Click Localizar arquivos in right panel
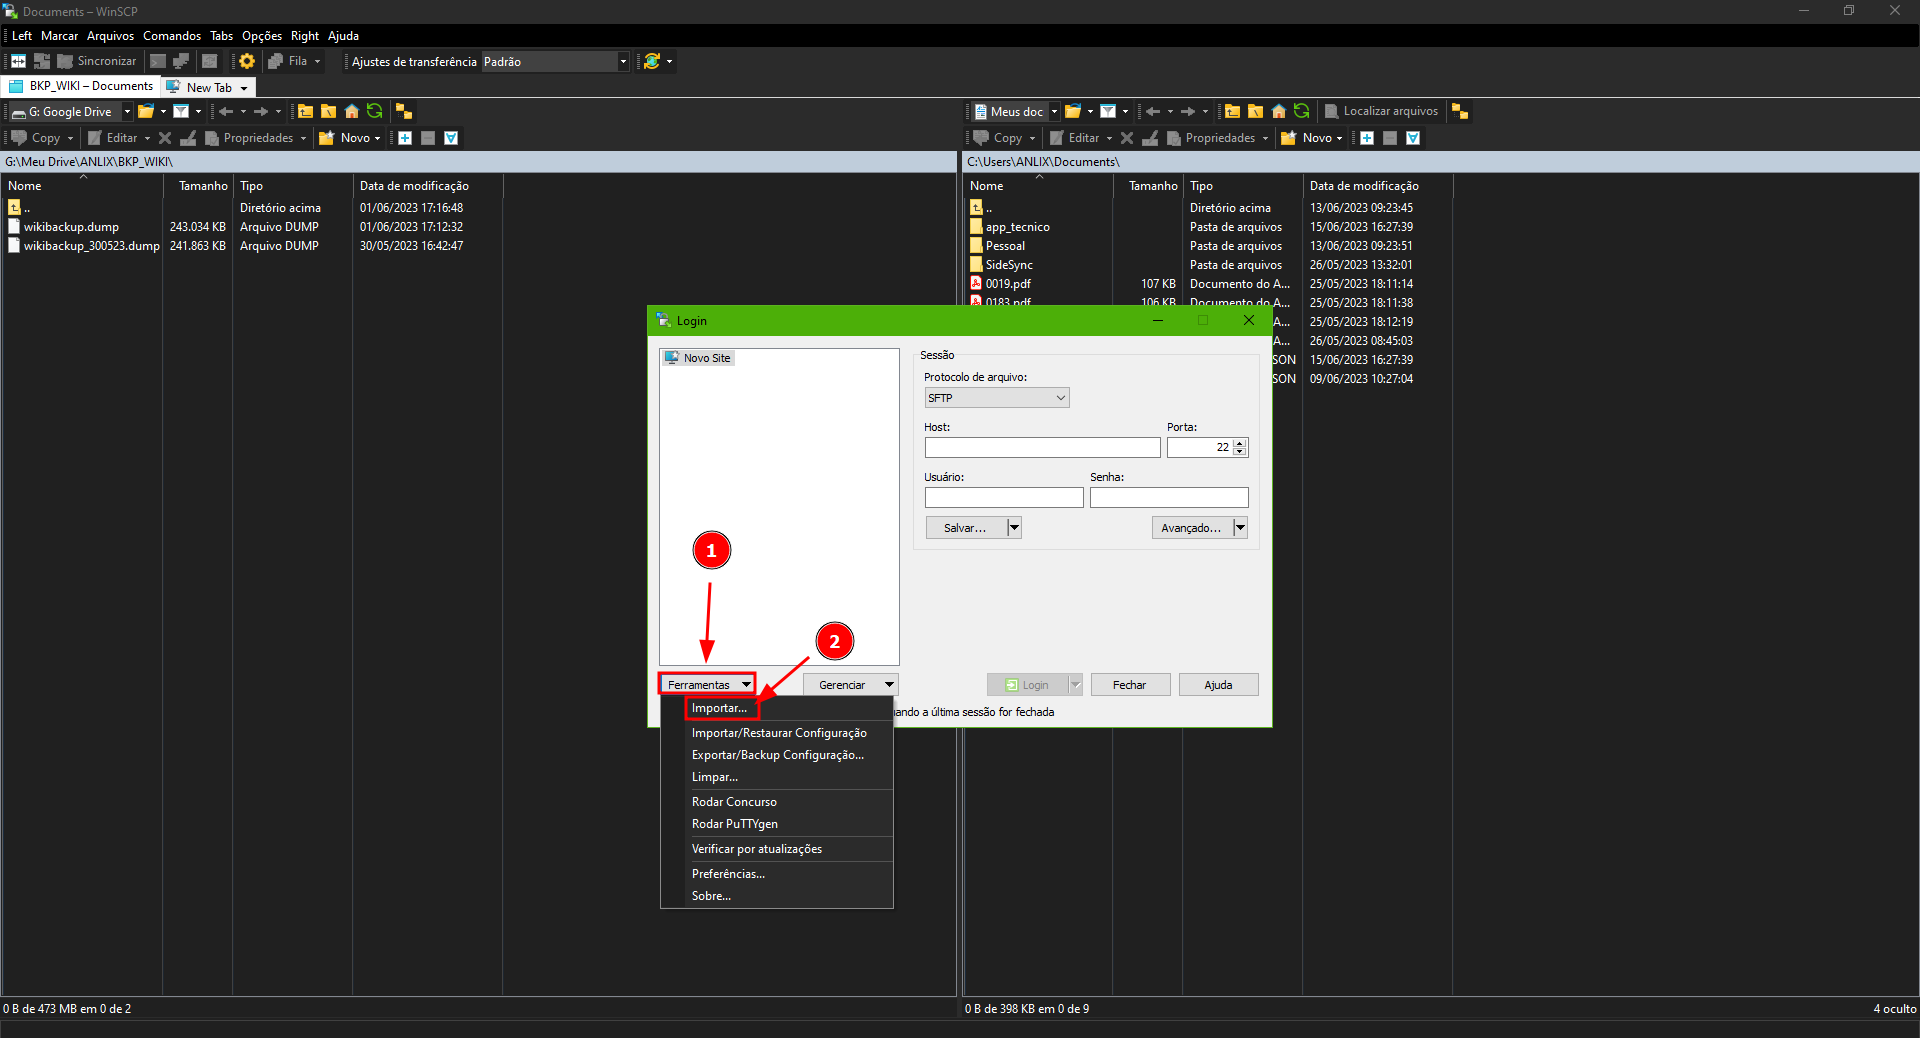 click(x=1381, y=111)
